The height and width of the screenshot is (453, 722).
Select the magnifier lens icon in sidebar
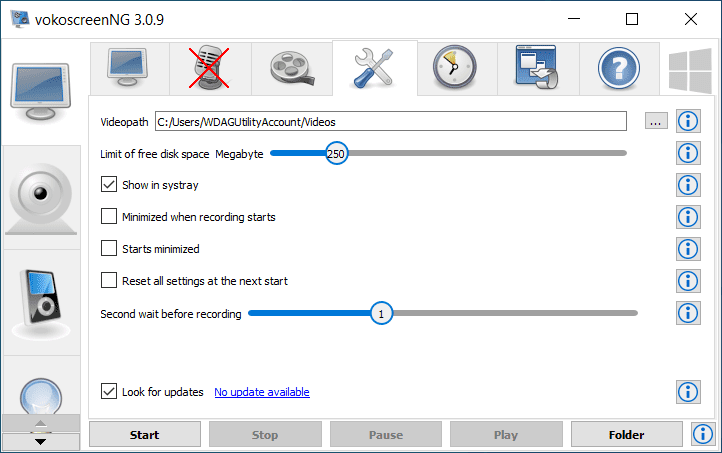[x=41, y=395]
